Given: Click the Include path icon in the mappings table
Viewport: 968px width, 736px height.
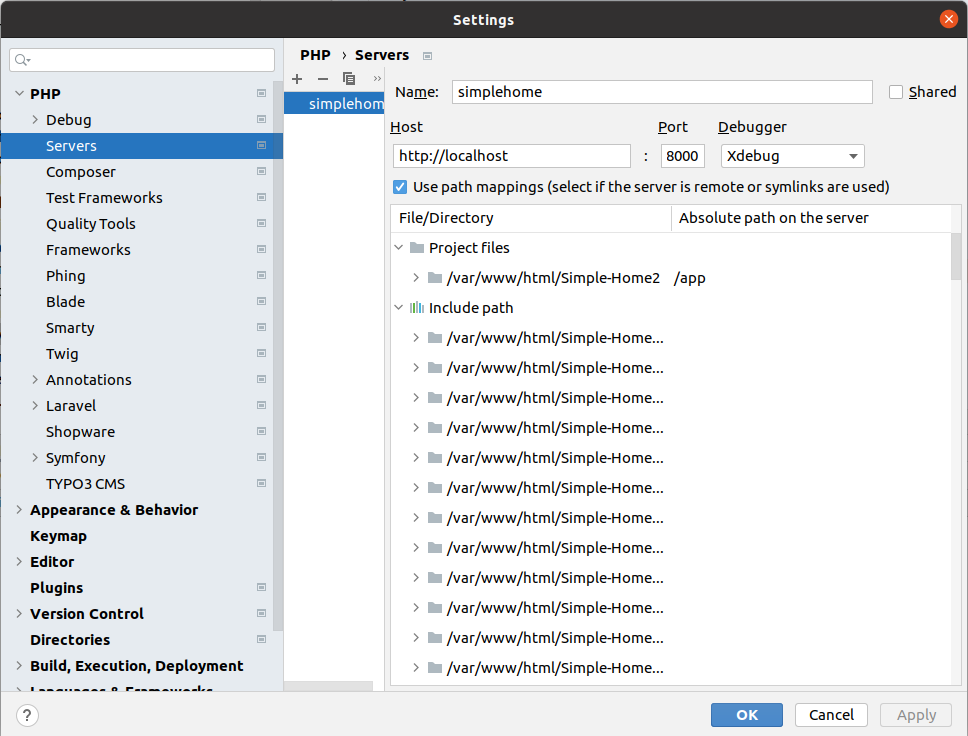Looking at the screenshot, I should coord(434,308).
